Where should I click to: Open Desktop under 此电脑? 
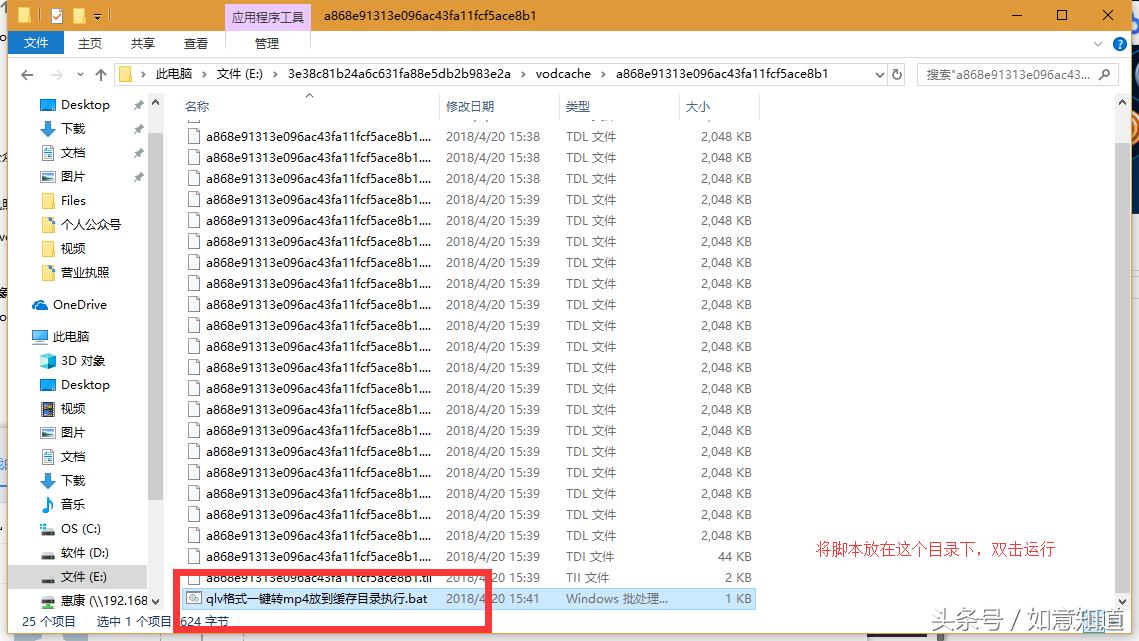tap(85, 384)
